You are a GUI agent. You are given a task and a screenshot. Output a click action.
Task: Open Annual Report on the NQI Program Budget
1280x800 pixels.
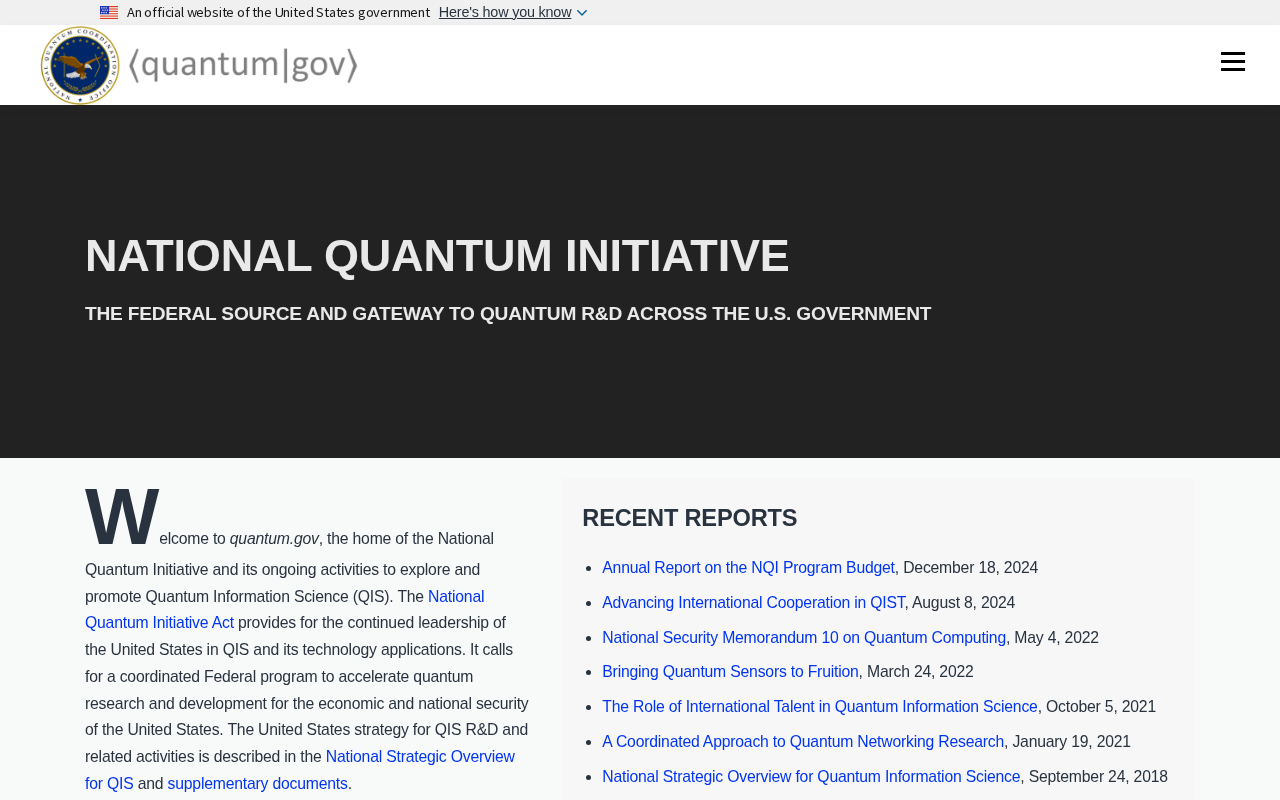748,568
